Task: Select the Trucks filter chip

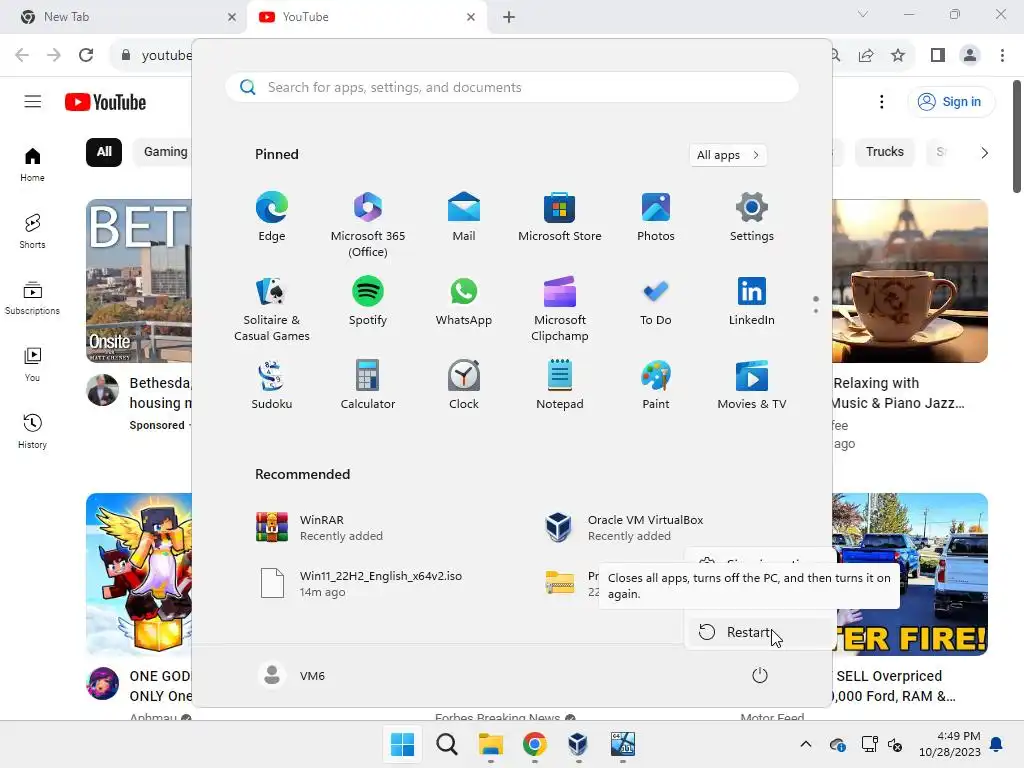Action: 885,152
